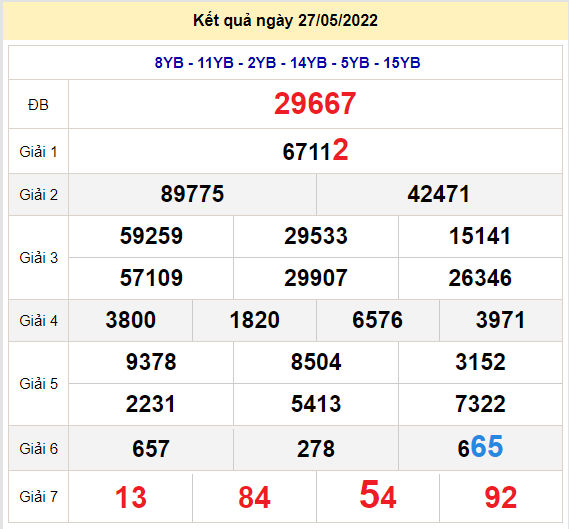The height and width of the screenshot is (529, 569).
Task: Click the header 'Kết quả ngày 27/05/2022'
Action: pyautogui.click(x=285, y=20)
